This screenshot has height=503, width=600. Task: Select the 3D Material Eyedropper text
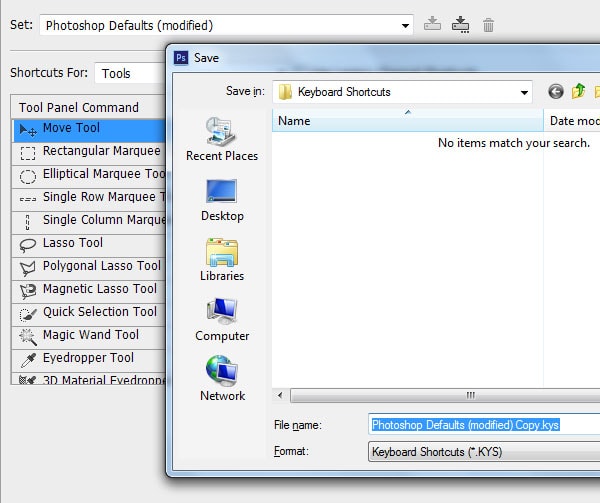(104, 379)
